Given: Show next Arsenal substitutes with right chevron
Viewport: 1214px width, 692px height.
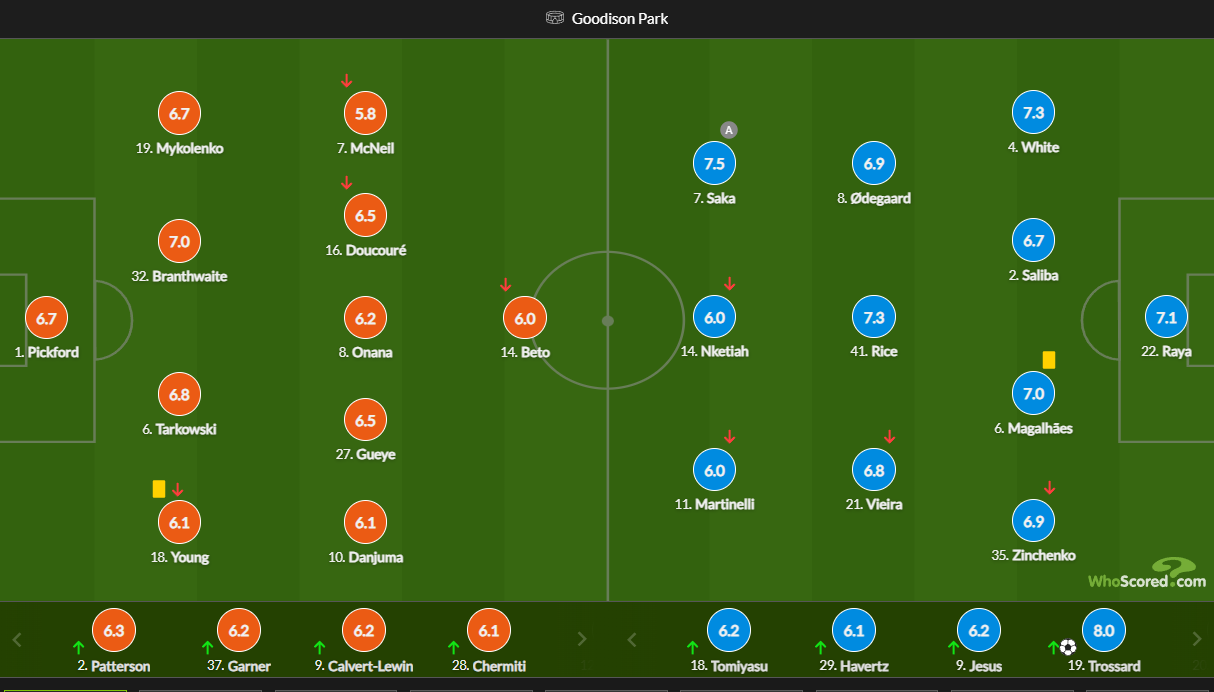Looking at the screenshot, I should [1197, 639].
